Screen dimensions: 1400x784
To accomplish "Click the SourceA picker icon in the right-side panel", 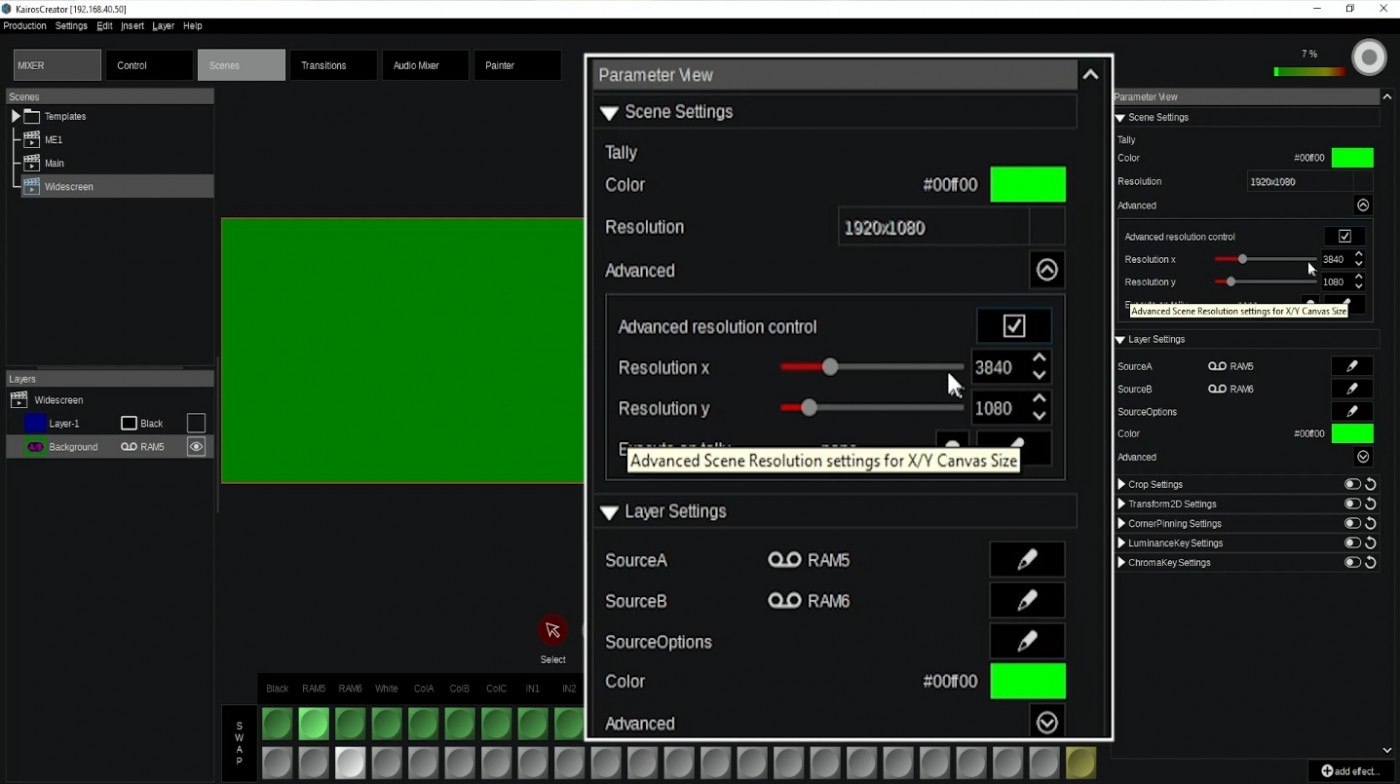I will 1352,366.
